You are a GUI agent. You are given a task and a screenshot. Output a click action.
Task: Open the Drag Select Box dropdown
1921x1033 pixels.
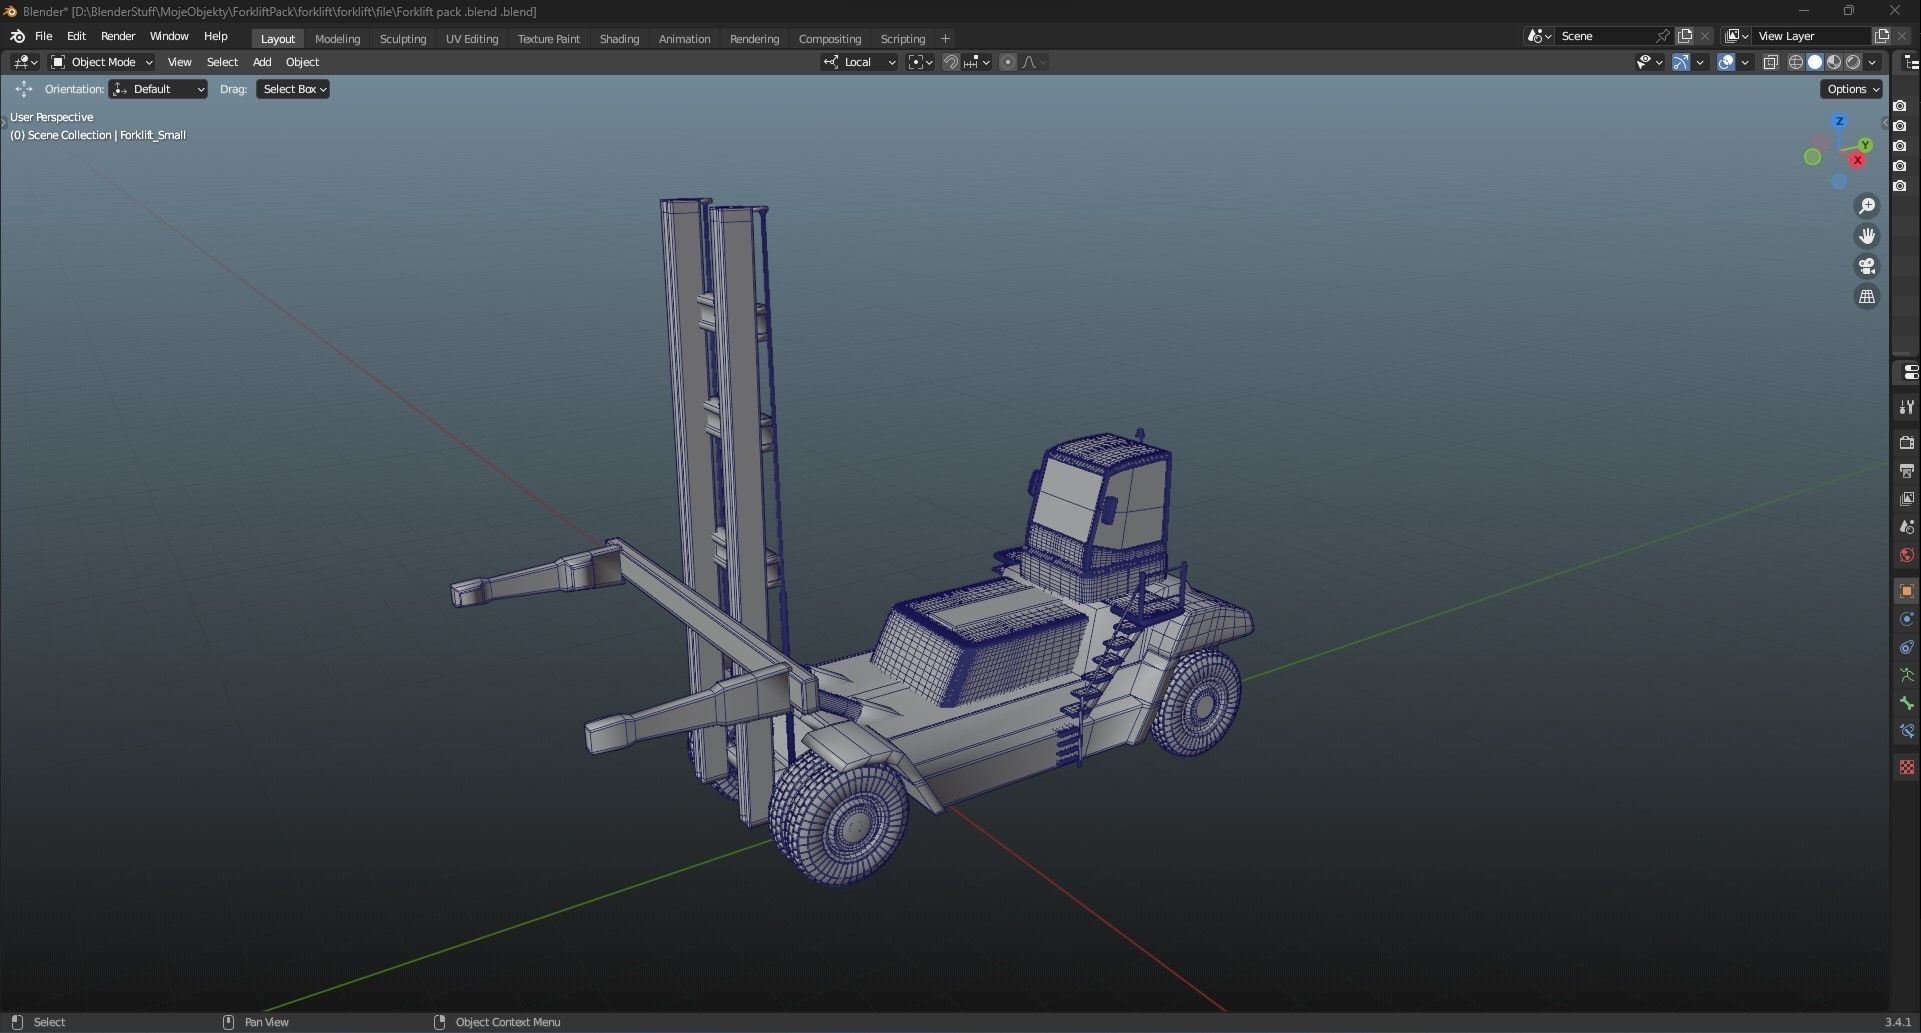click(x=293, y=89)
